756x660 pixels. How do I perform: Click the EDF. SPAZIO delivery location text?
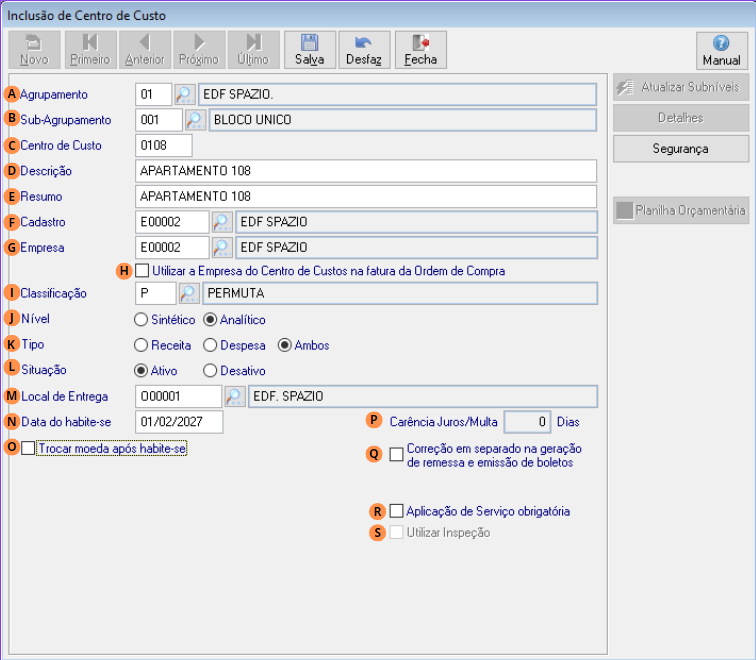[423, 396]
